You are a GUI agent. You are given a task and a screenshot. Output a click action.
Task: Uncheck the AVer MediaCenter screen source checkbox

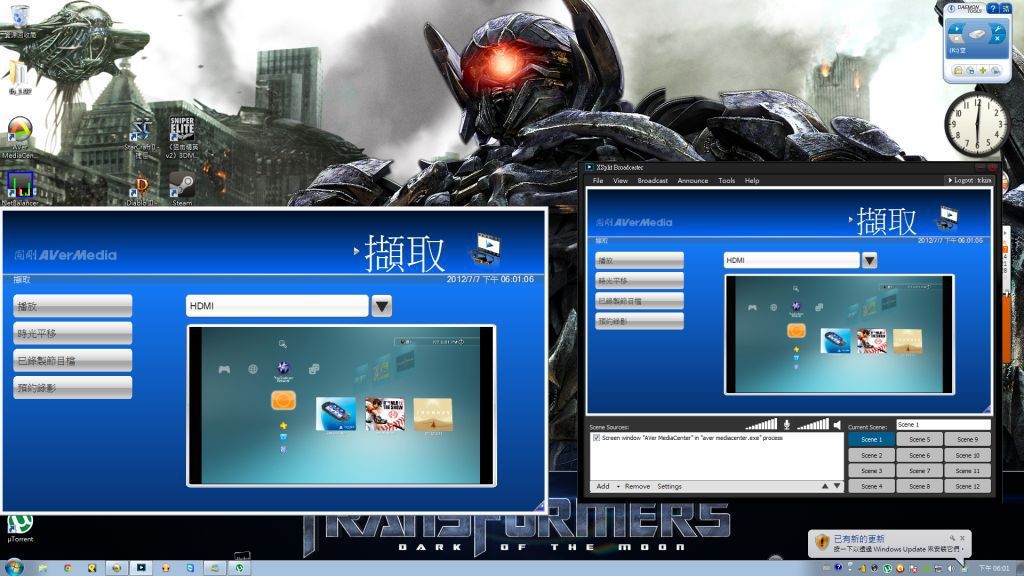(596, 438)
